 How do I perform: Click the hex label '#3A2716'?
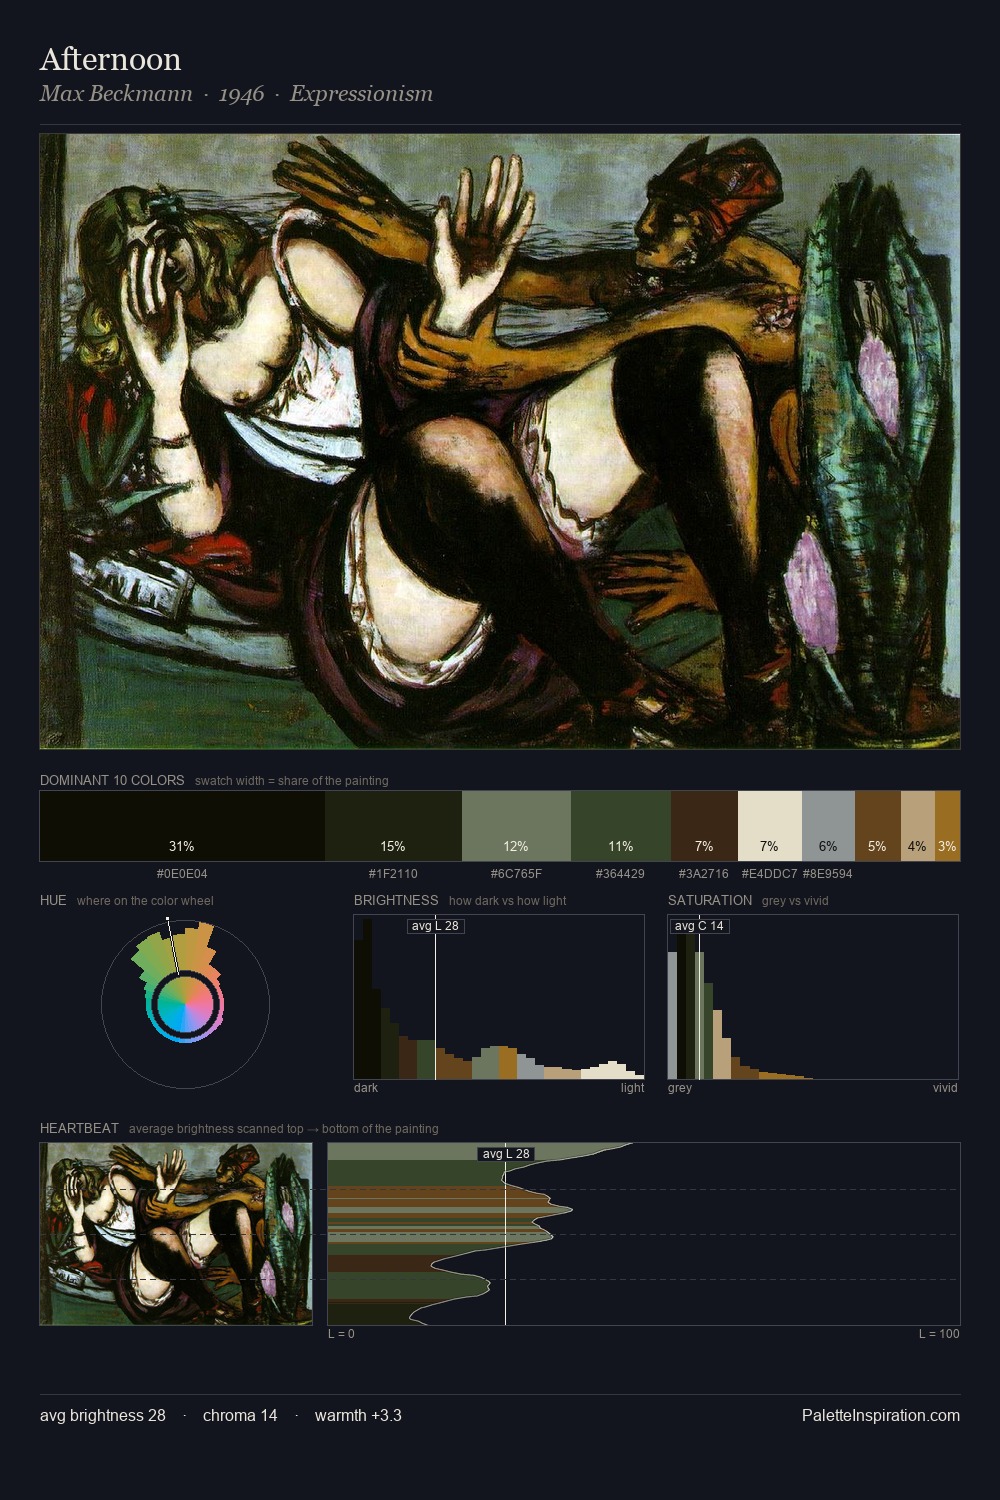click(x=704, y=874)
